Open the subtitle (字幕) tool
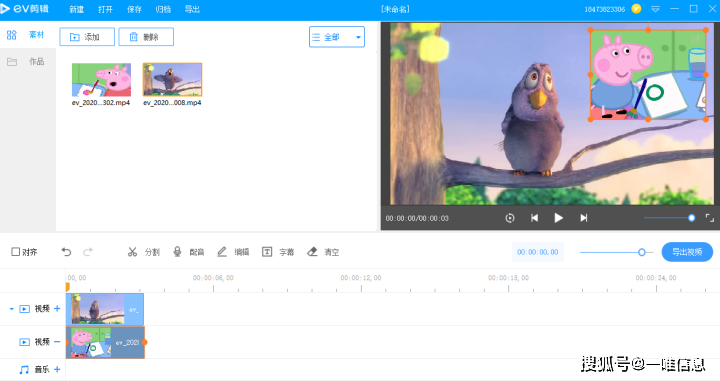The image size is (720, 381). [267, 252]
